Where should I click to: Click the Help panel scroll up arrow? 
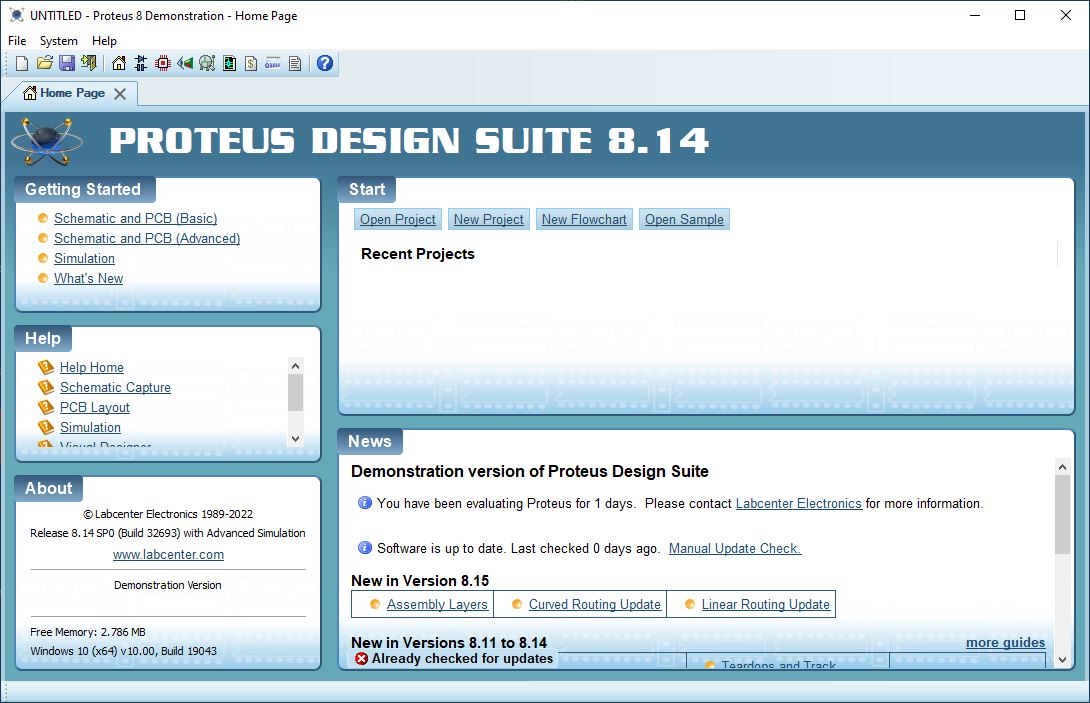pos(295,366)
